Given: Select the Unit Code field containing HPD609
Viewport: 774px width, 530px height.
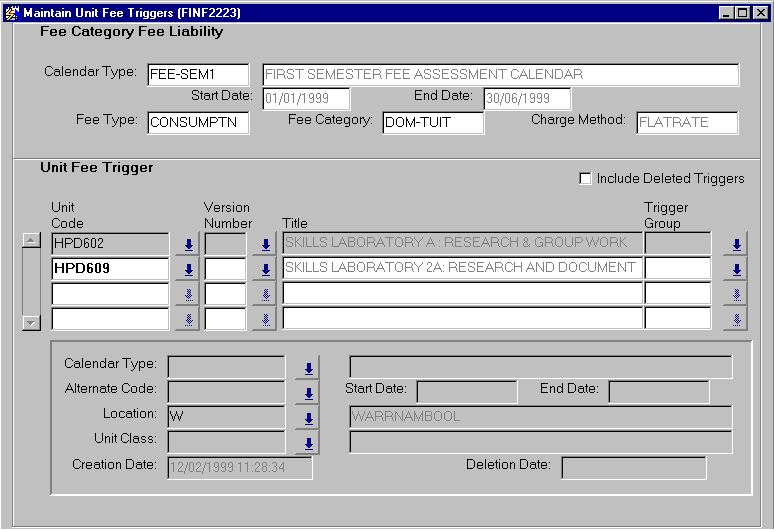Looking at the screenshot, I should pos(110,269).
